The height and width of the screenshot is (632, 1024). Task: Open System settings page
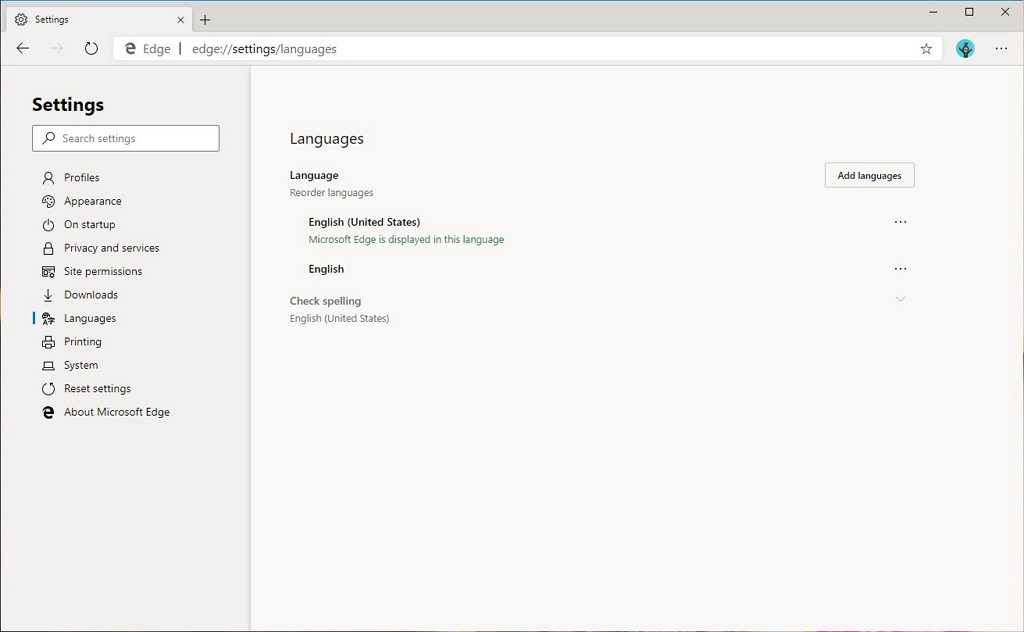[81, 366]
